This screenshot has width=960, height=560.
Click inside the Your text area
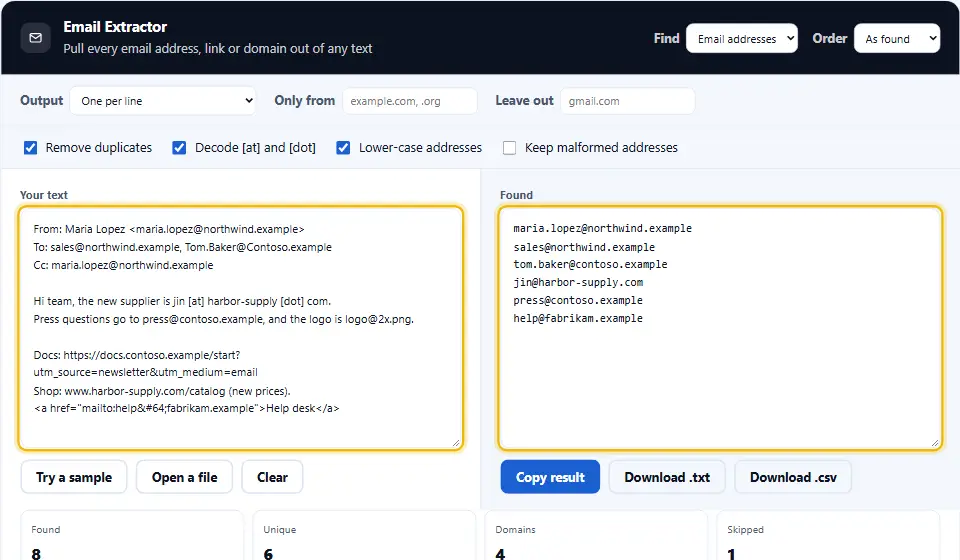(241, 328)
